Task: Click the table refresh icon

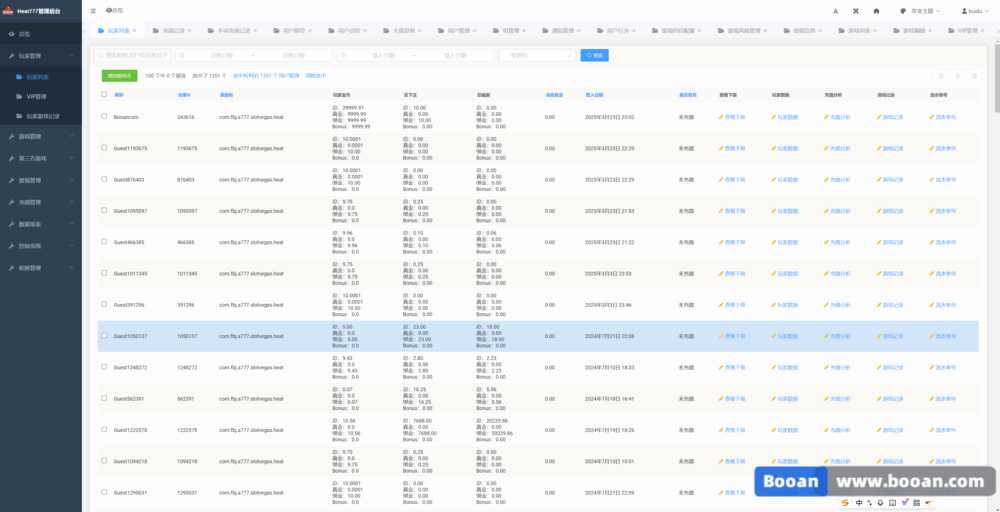Action: (958, 75)
